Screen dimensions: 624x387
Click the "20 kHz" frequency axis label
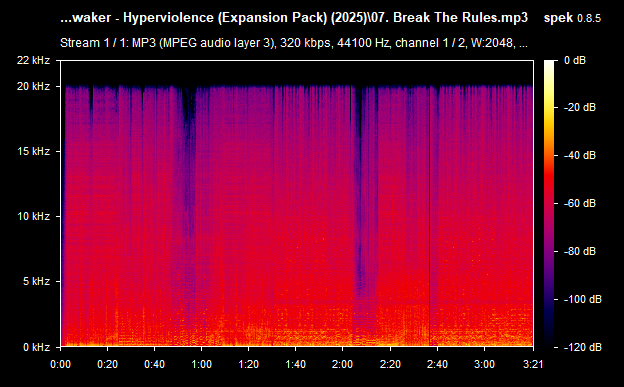[x=33, y=86]
